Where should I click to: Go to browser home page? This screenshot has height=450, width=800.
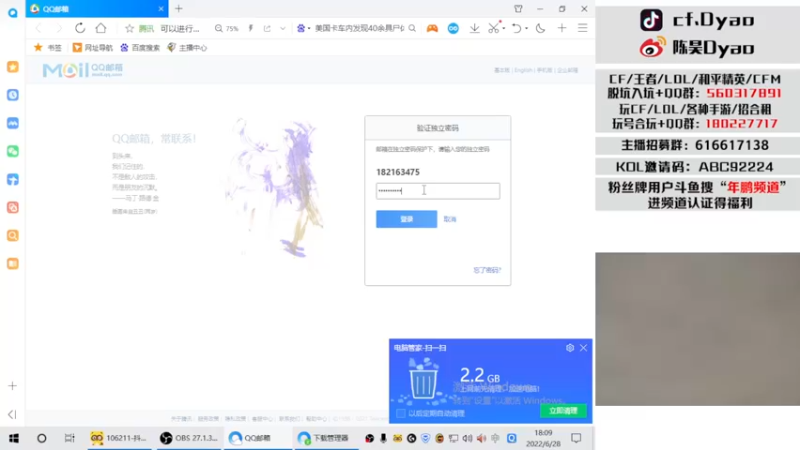tap(101, 29)
